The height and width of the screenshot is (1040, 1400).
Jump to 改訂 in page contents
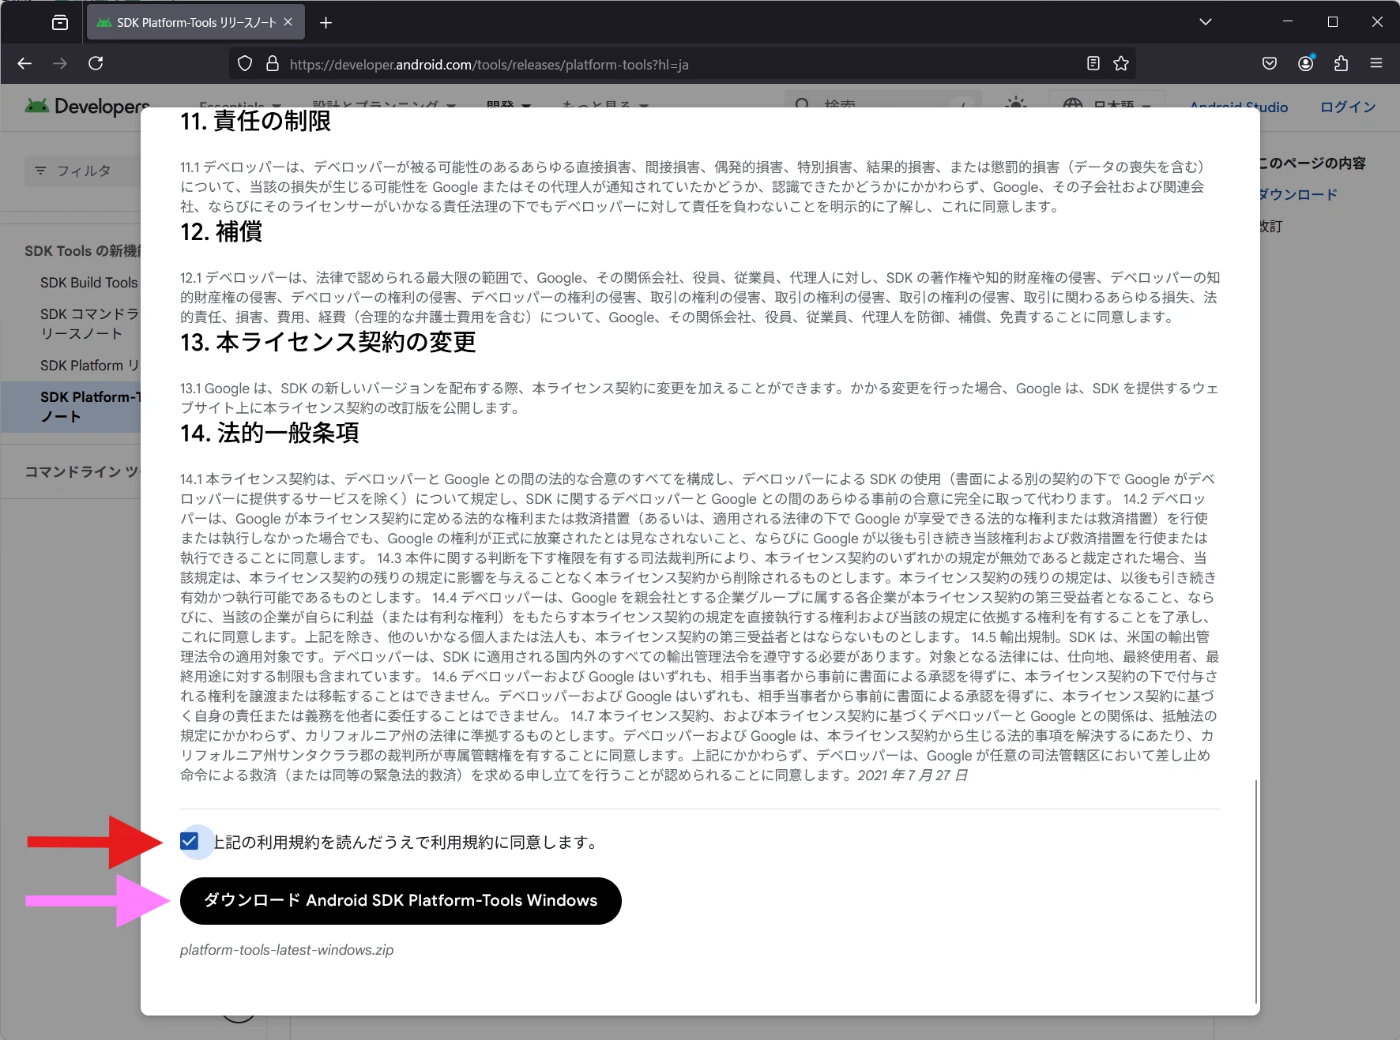coord(1271,227)
